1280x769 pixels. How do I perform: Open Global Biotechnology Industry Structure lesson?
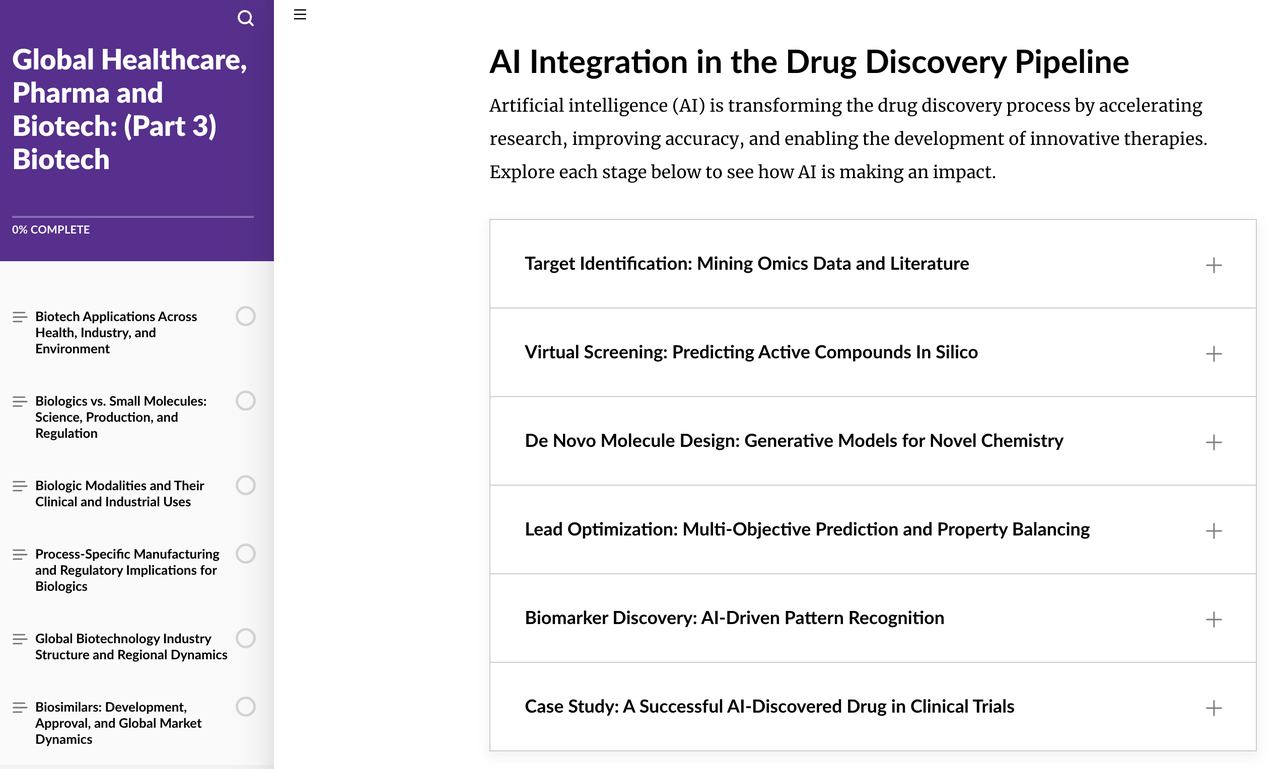131,646
